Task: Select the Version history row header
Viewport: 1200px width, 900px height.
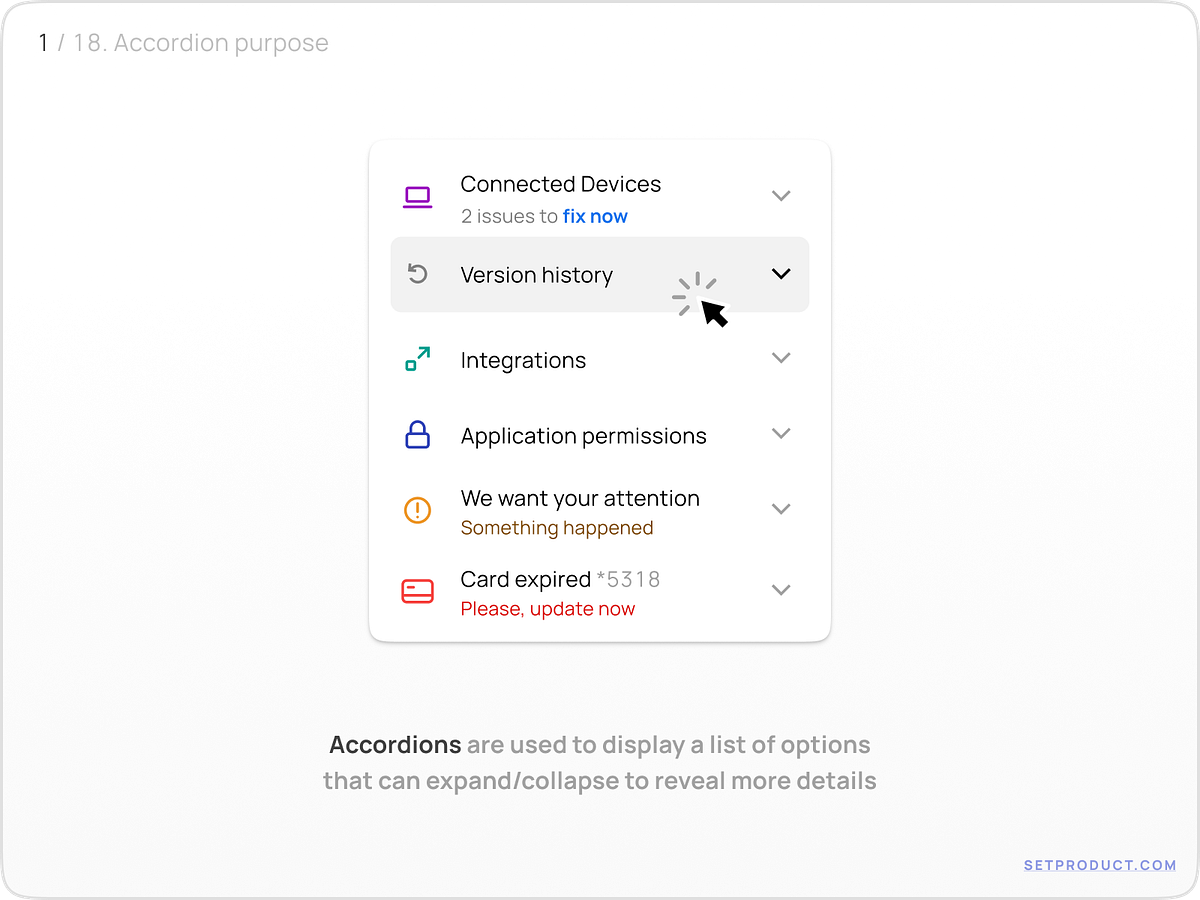Action: 536,274
